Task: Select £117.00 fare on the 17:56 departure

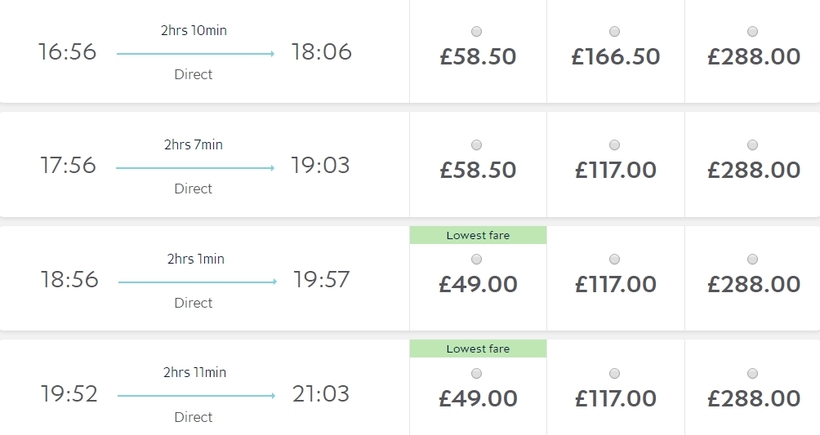Action: pos(614,145)
